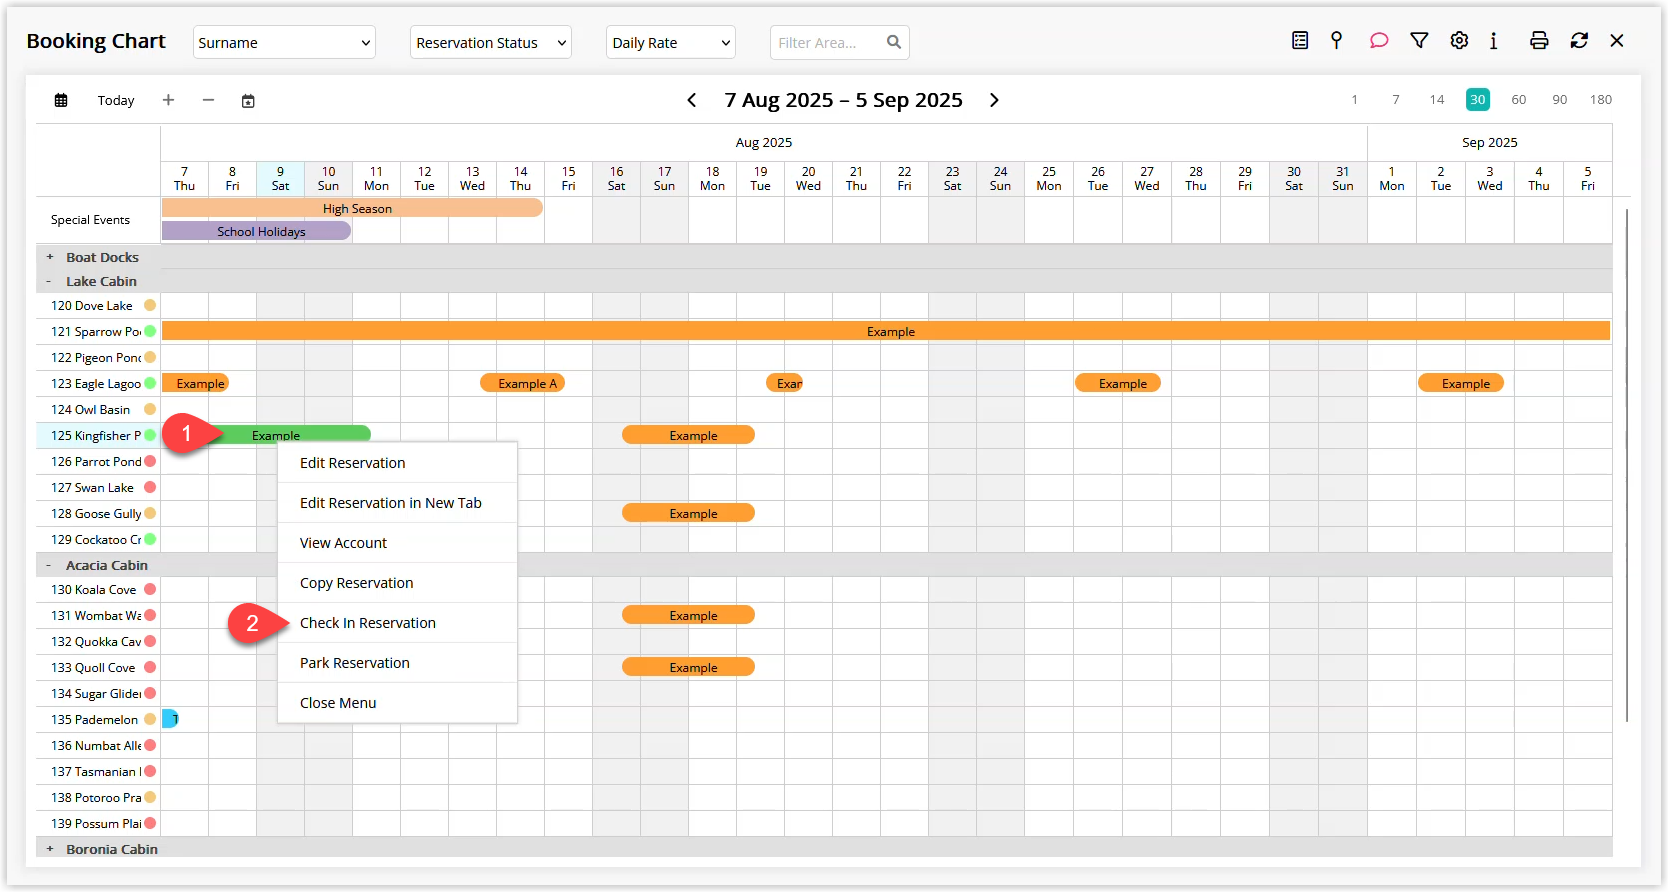The width and height of the screenshot is (1669, 893).
Task: Open the Reservation Status dropdown
Action: click(x=491, y=42)
